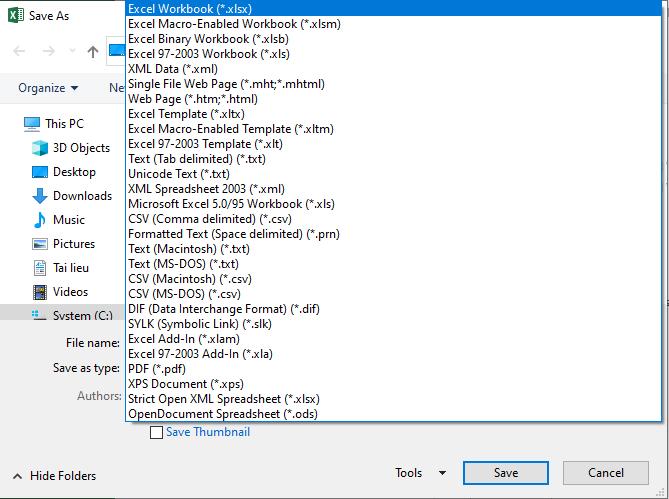The image size is (669, 499).
Task: Click the Excel app icon in title bar
Action: [16, 15]
